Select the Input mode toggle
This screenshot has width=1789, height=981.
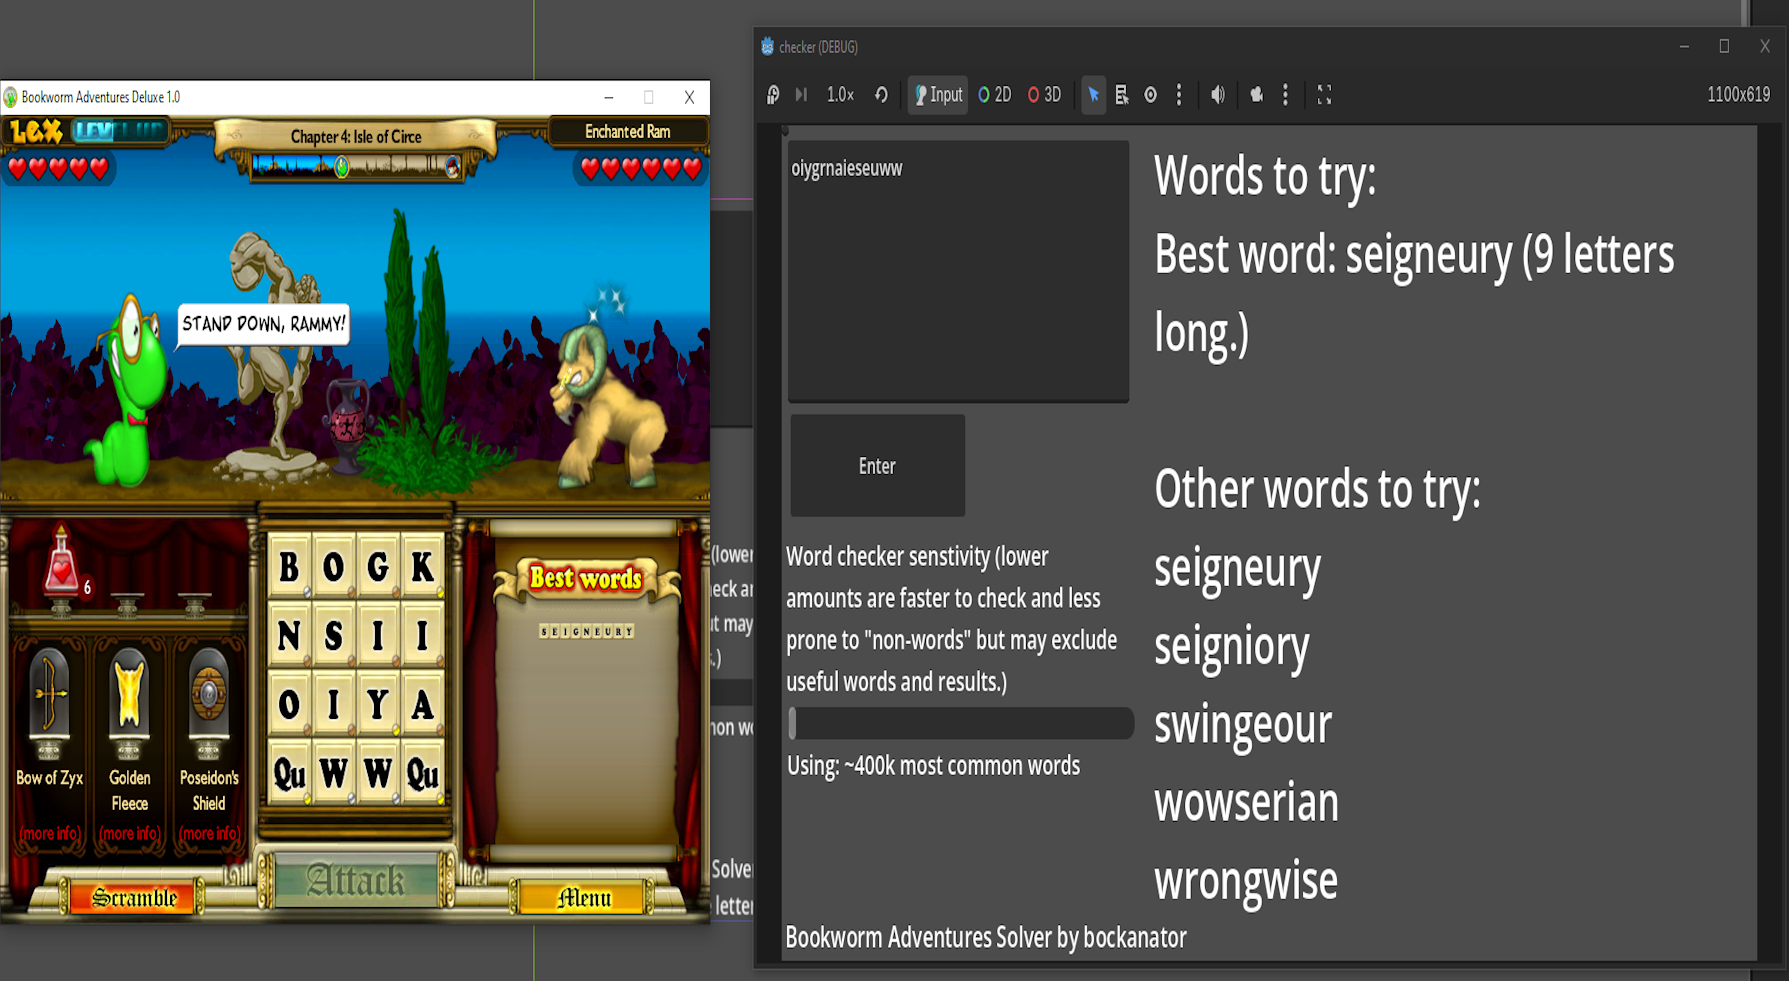938,95
